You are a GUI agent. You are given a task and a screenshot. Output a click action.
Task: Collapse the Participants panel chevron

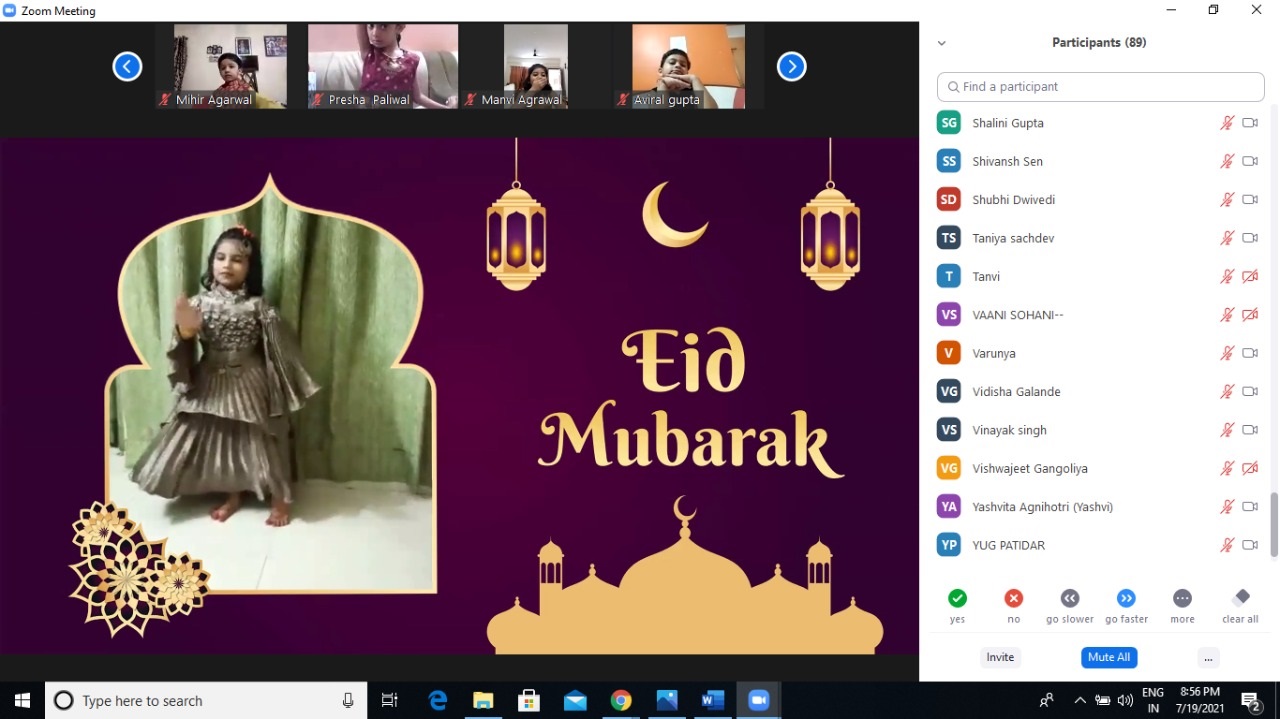[941, 43]
